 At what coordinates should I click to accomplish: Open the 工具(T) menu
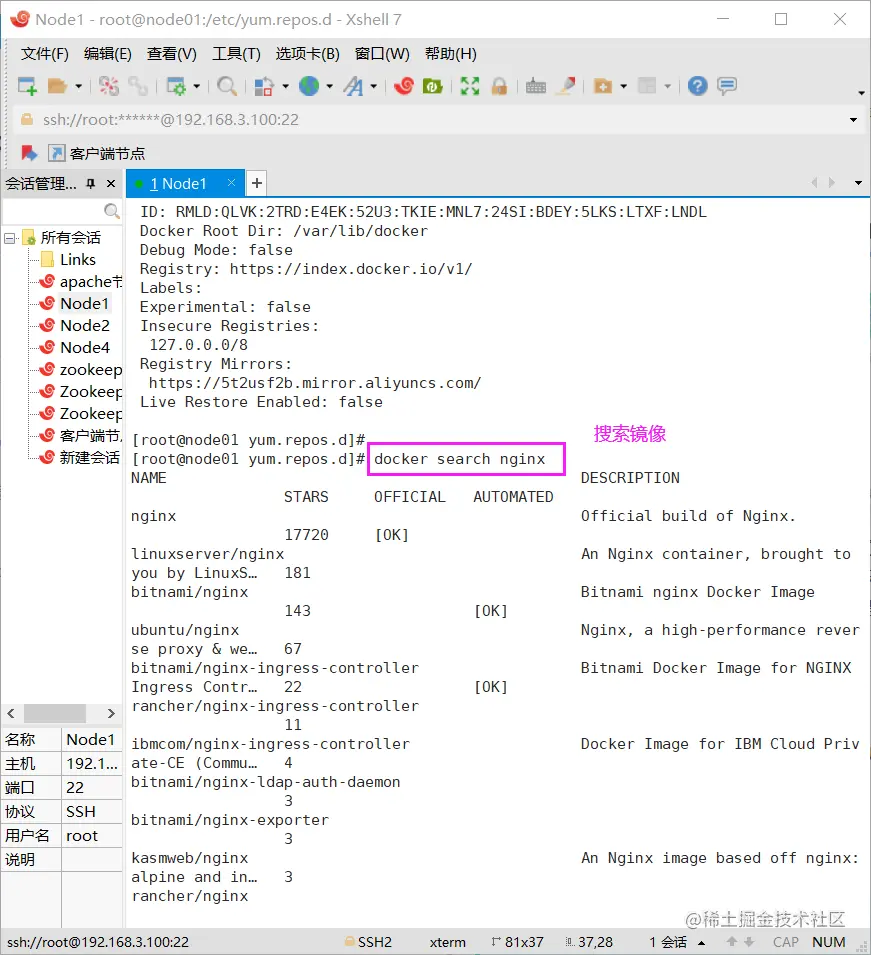pos(236,54)
